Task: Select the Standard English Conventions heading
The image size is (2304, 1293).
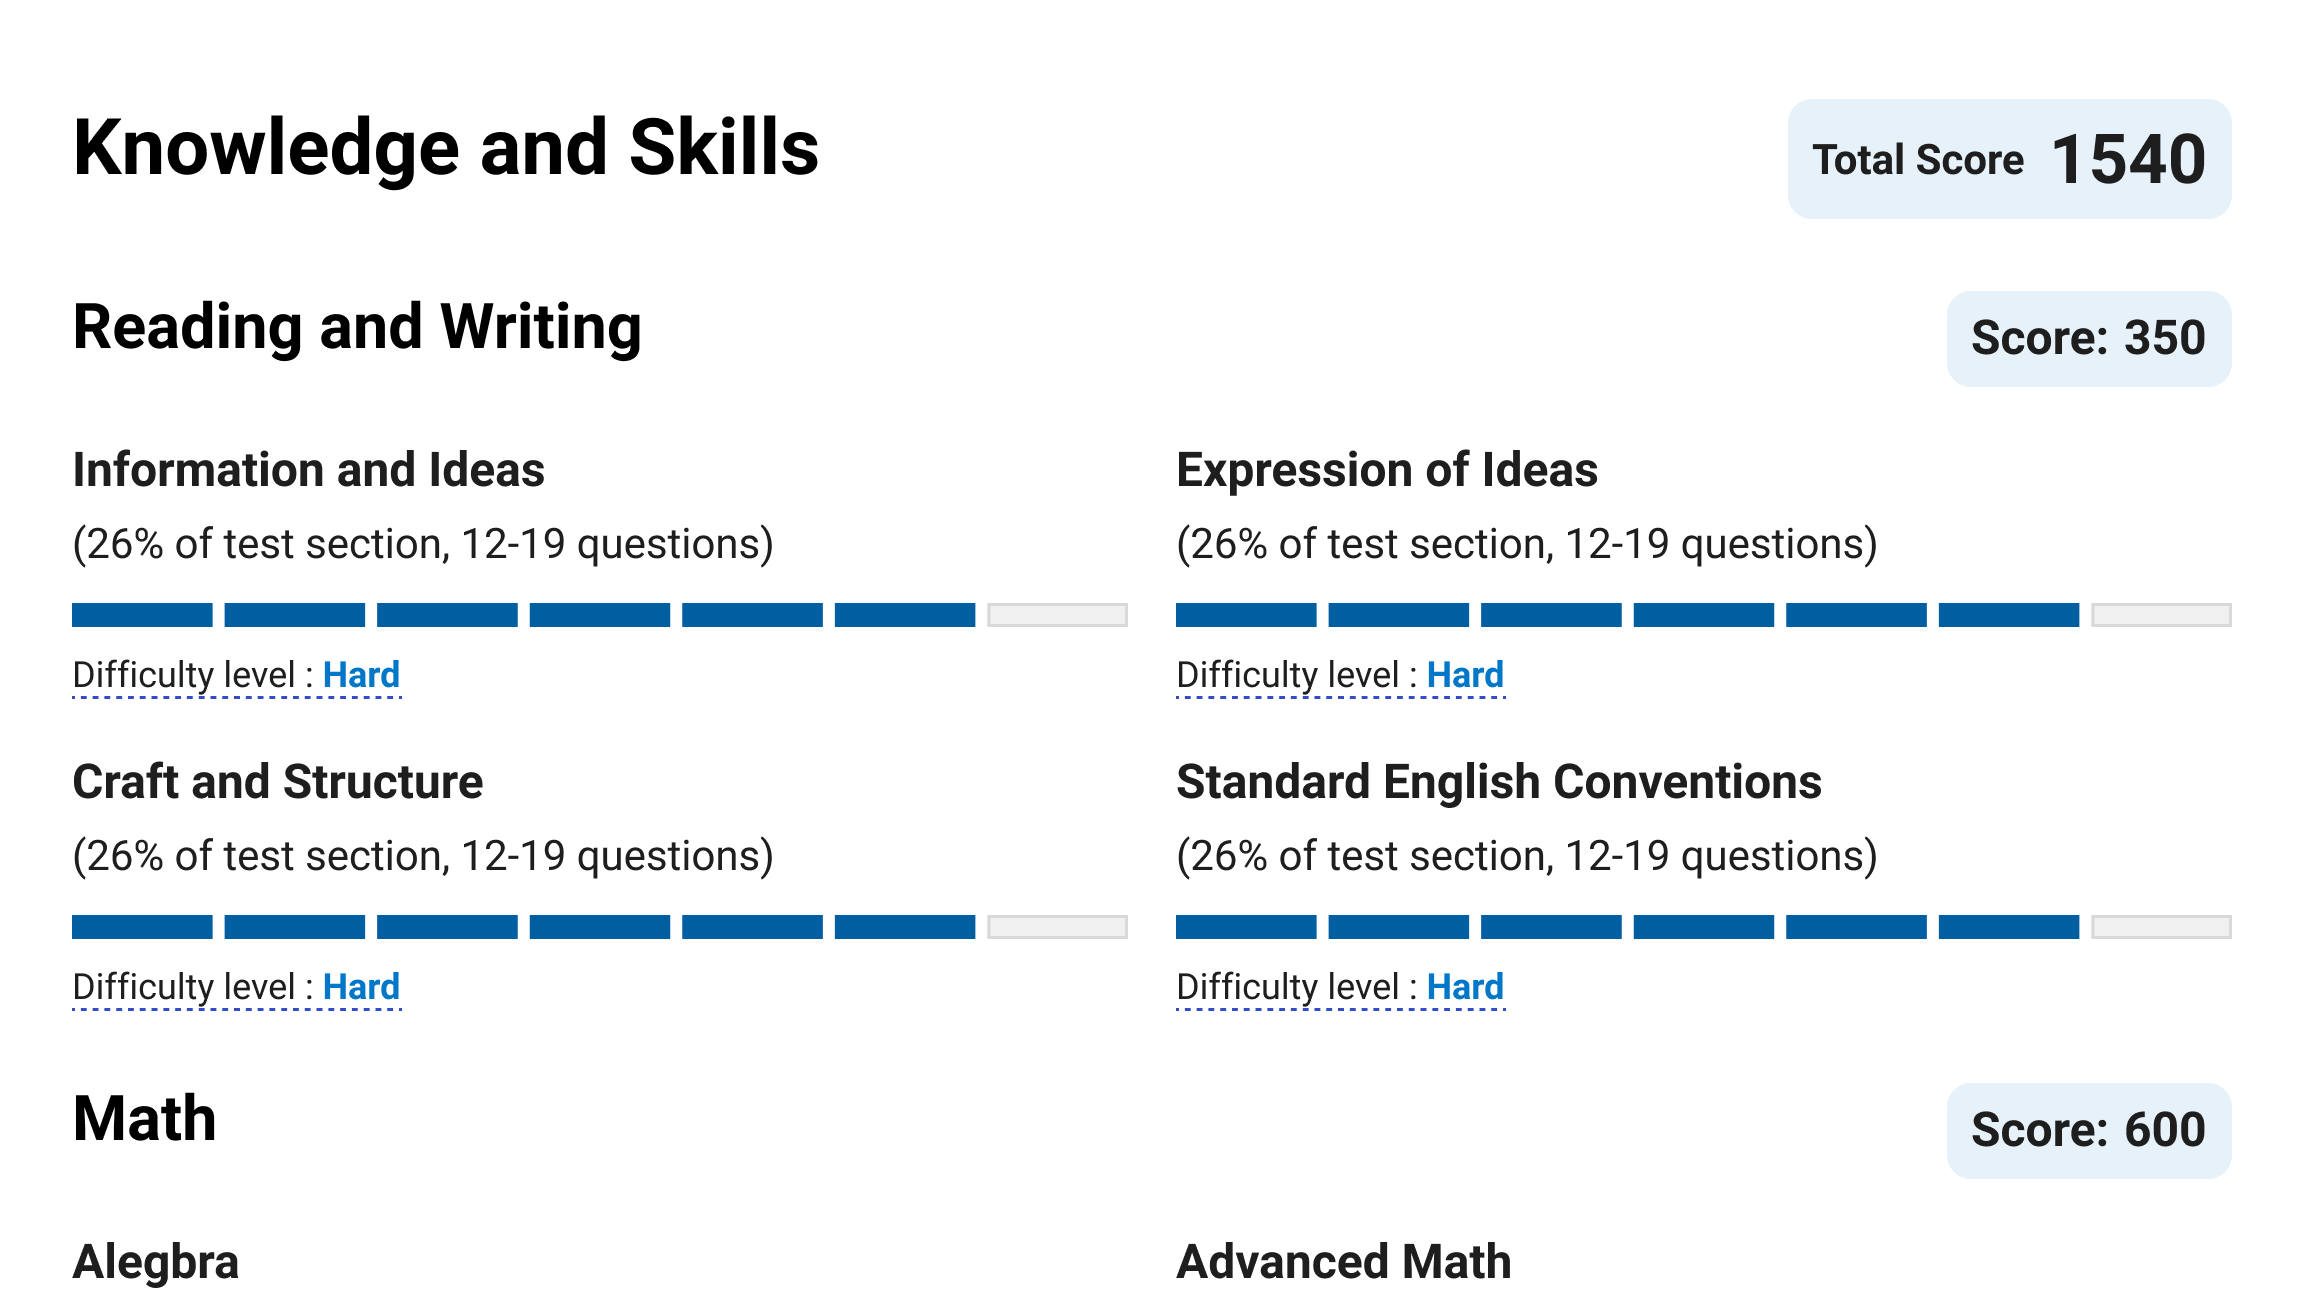Action: [x=1499, y=782]
